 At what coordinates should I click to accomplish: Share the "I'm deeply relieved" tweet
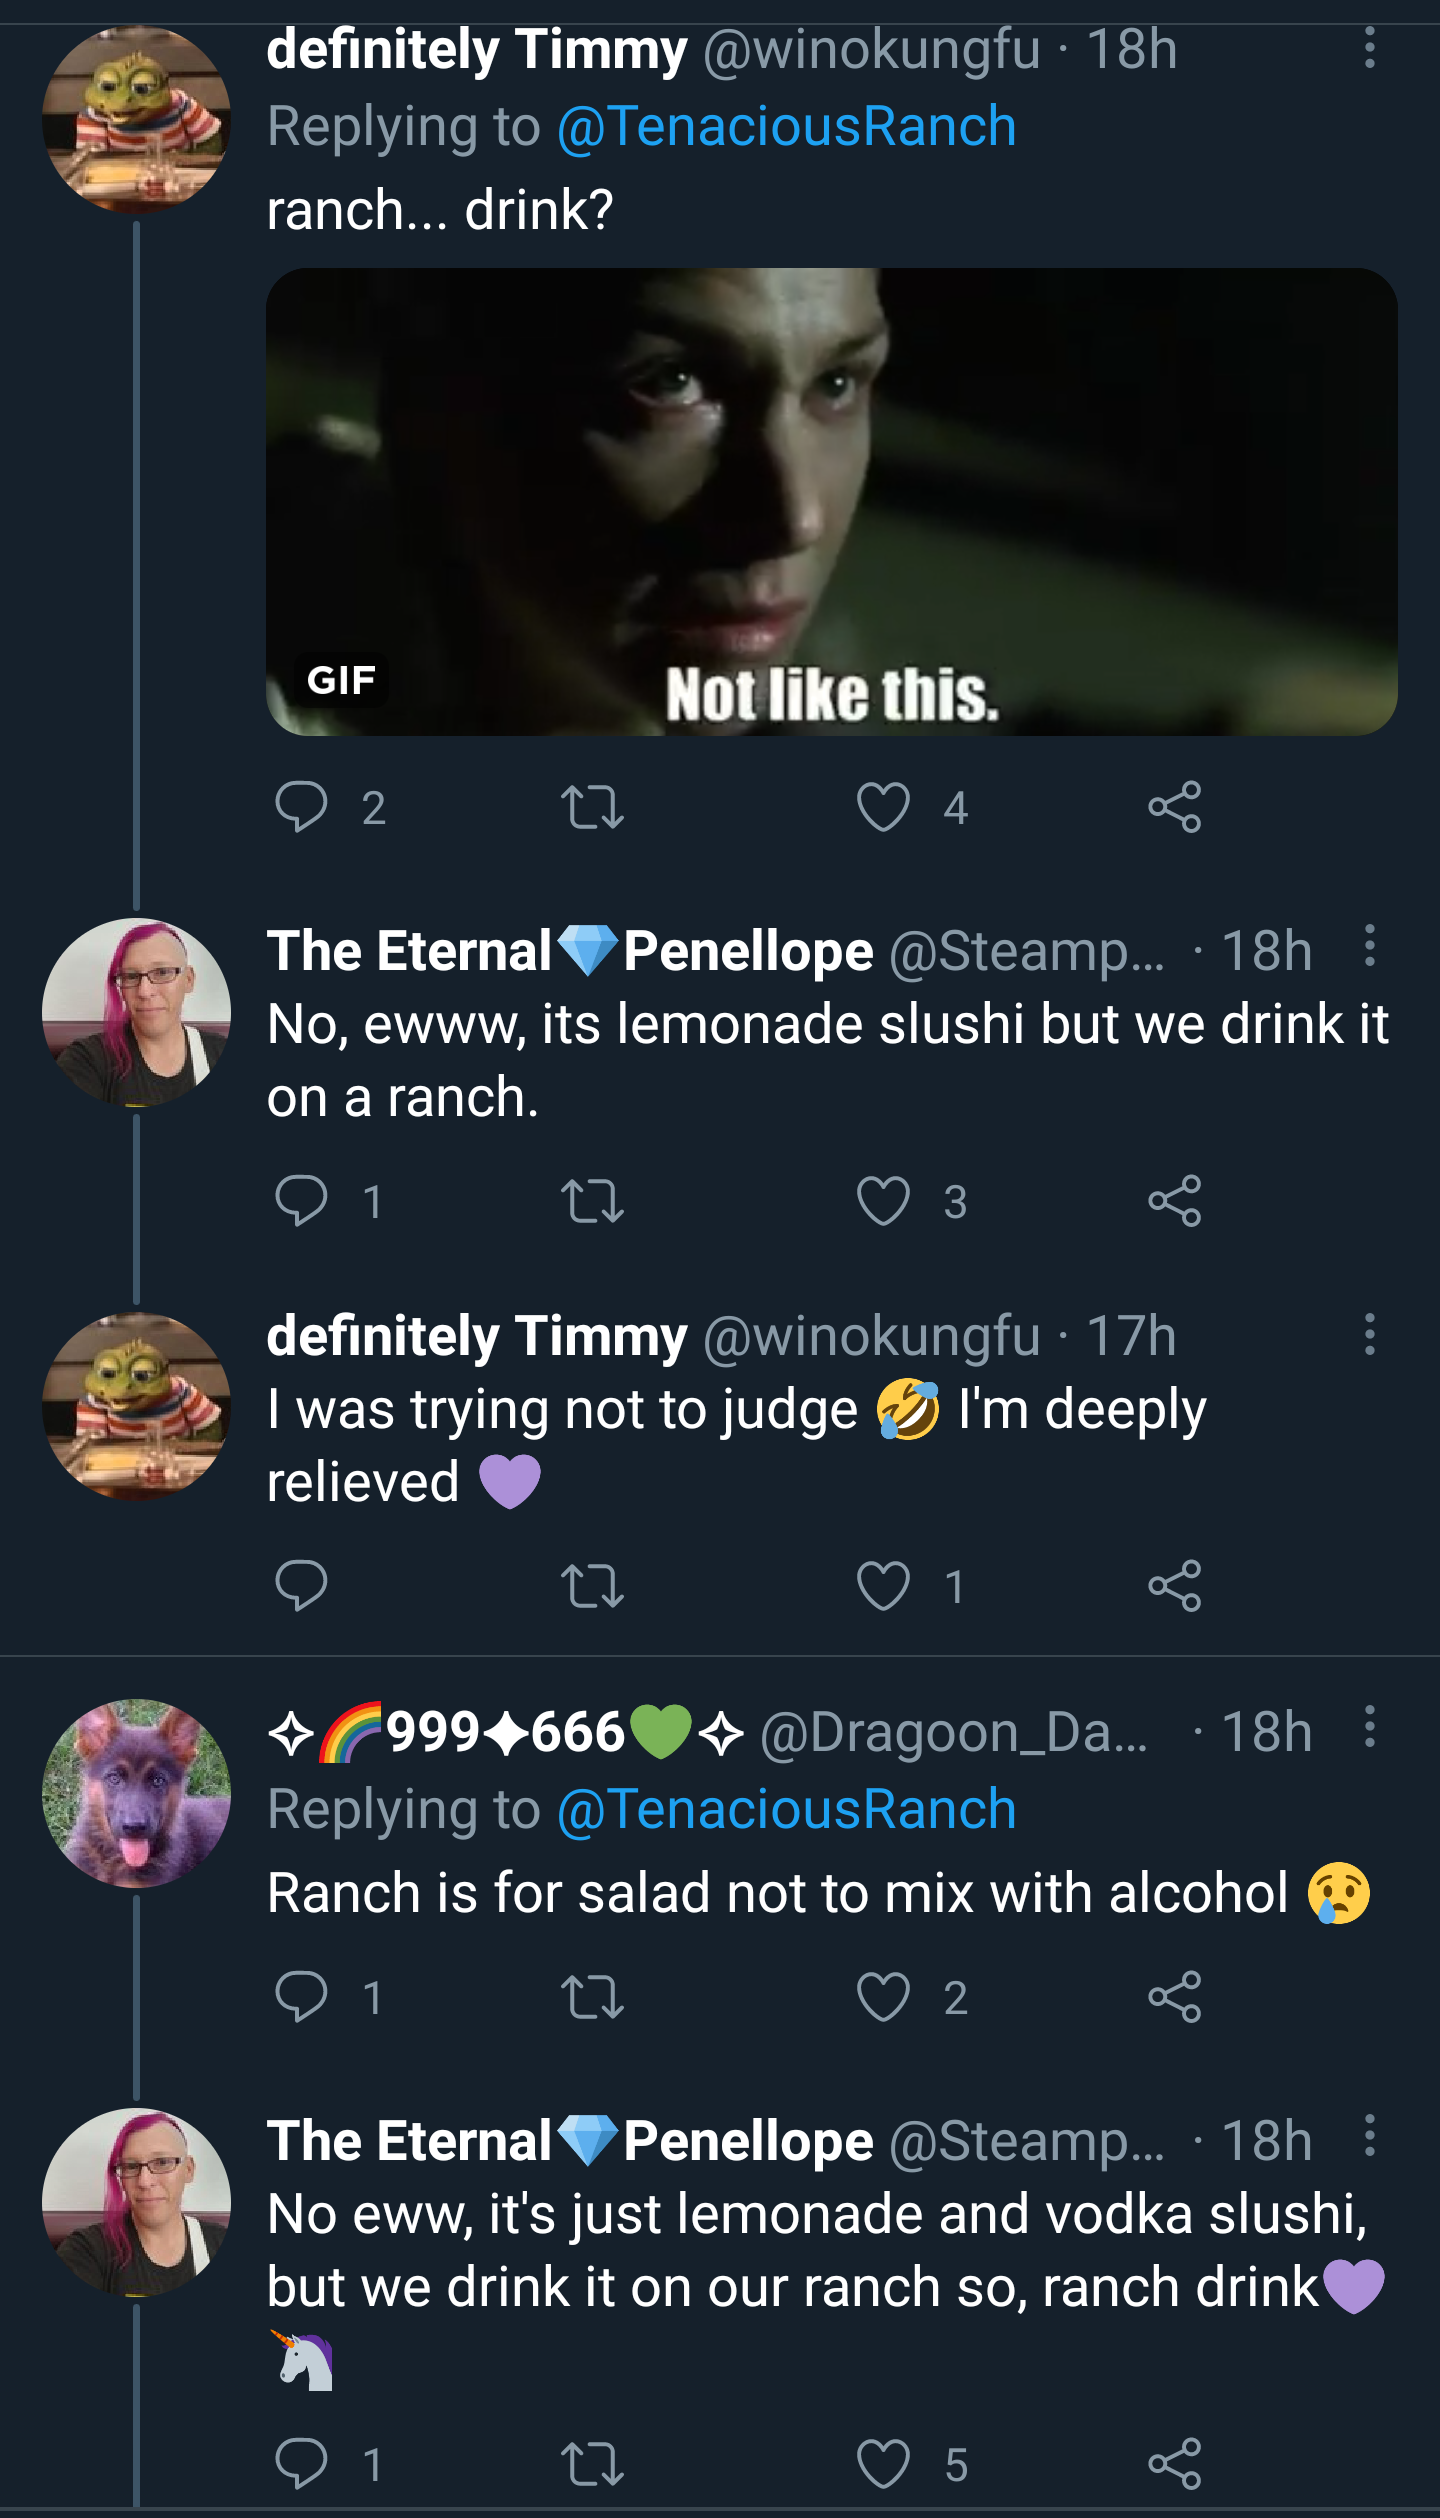(1174, 1586)
